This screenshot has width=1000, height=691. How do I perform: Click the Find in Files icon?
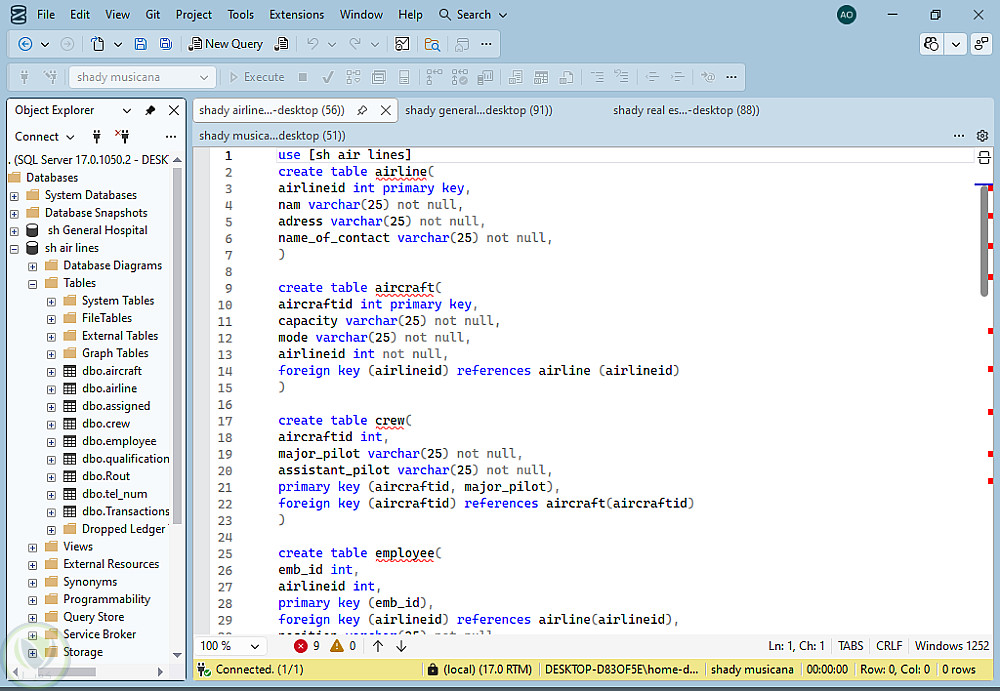(432, 44)
